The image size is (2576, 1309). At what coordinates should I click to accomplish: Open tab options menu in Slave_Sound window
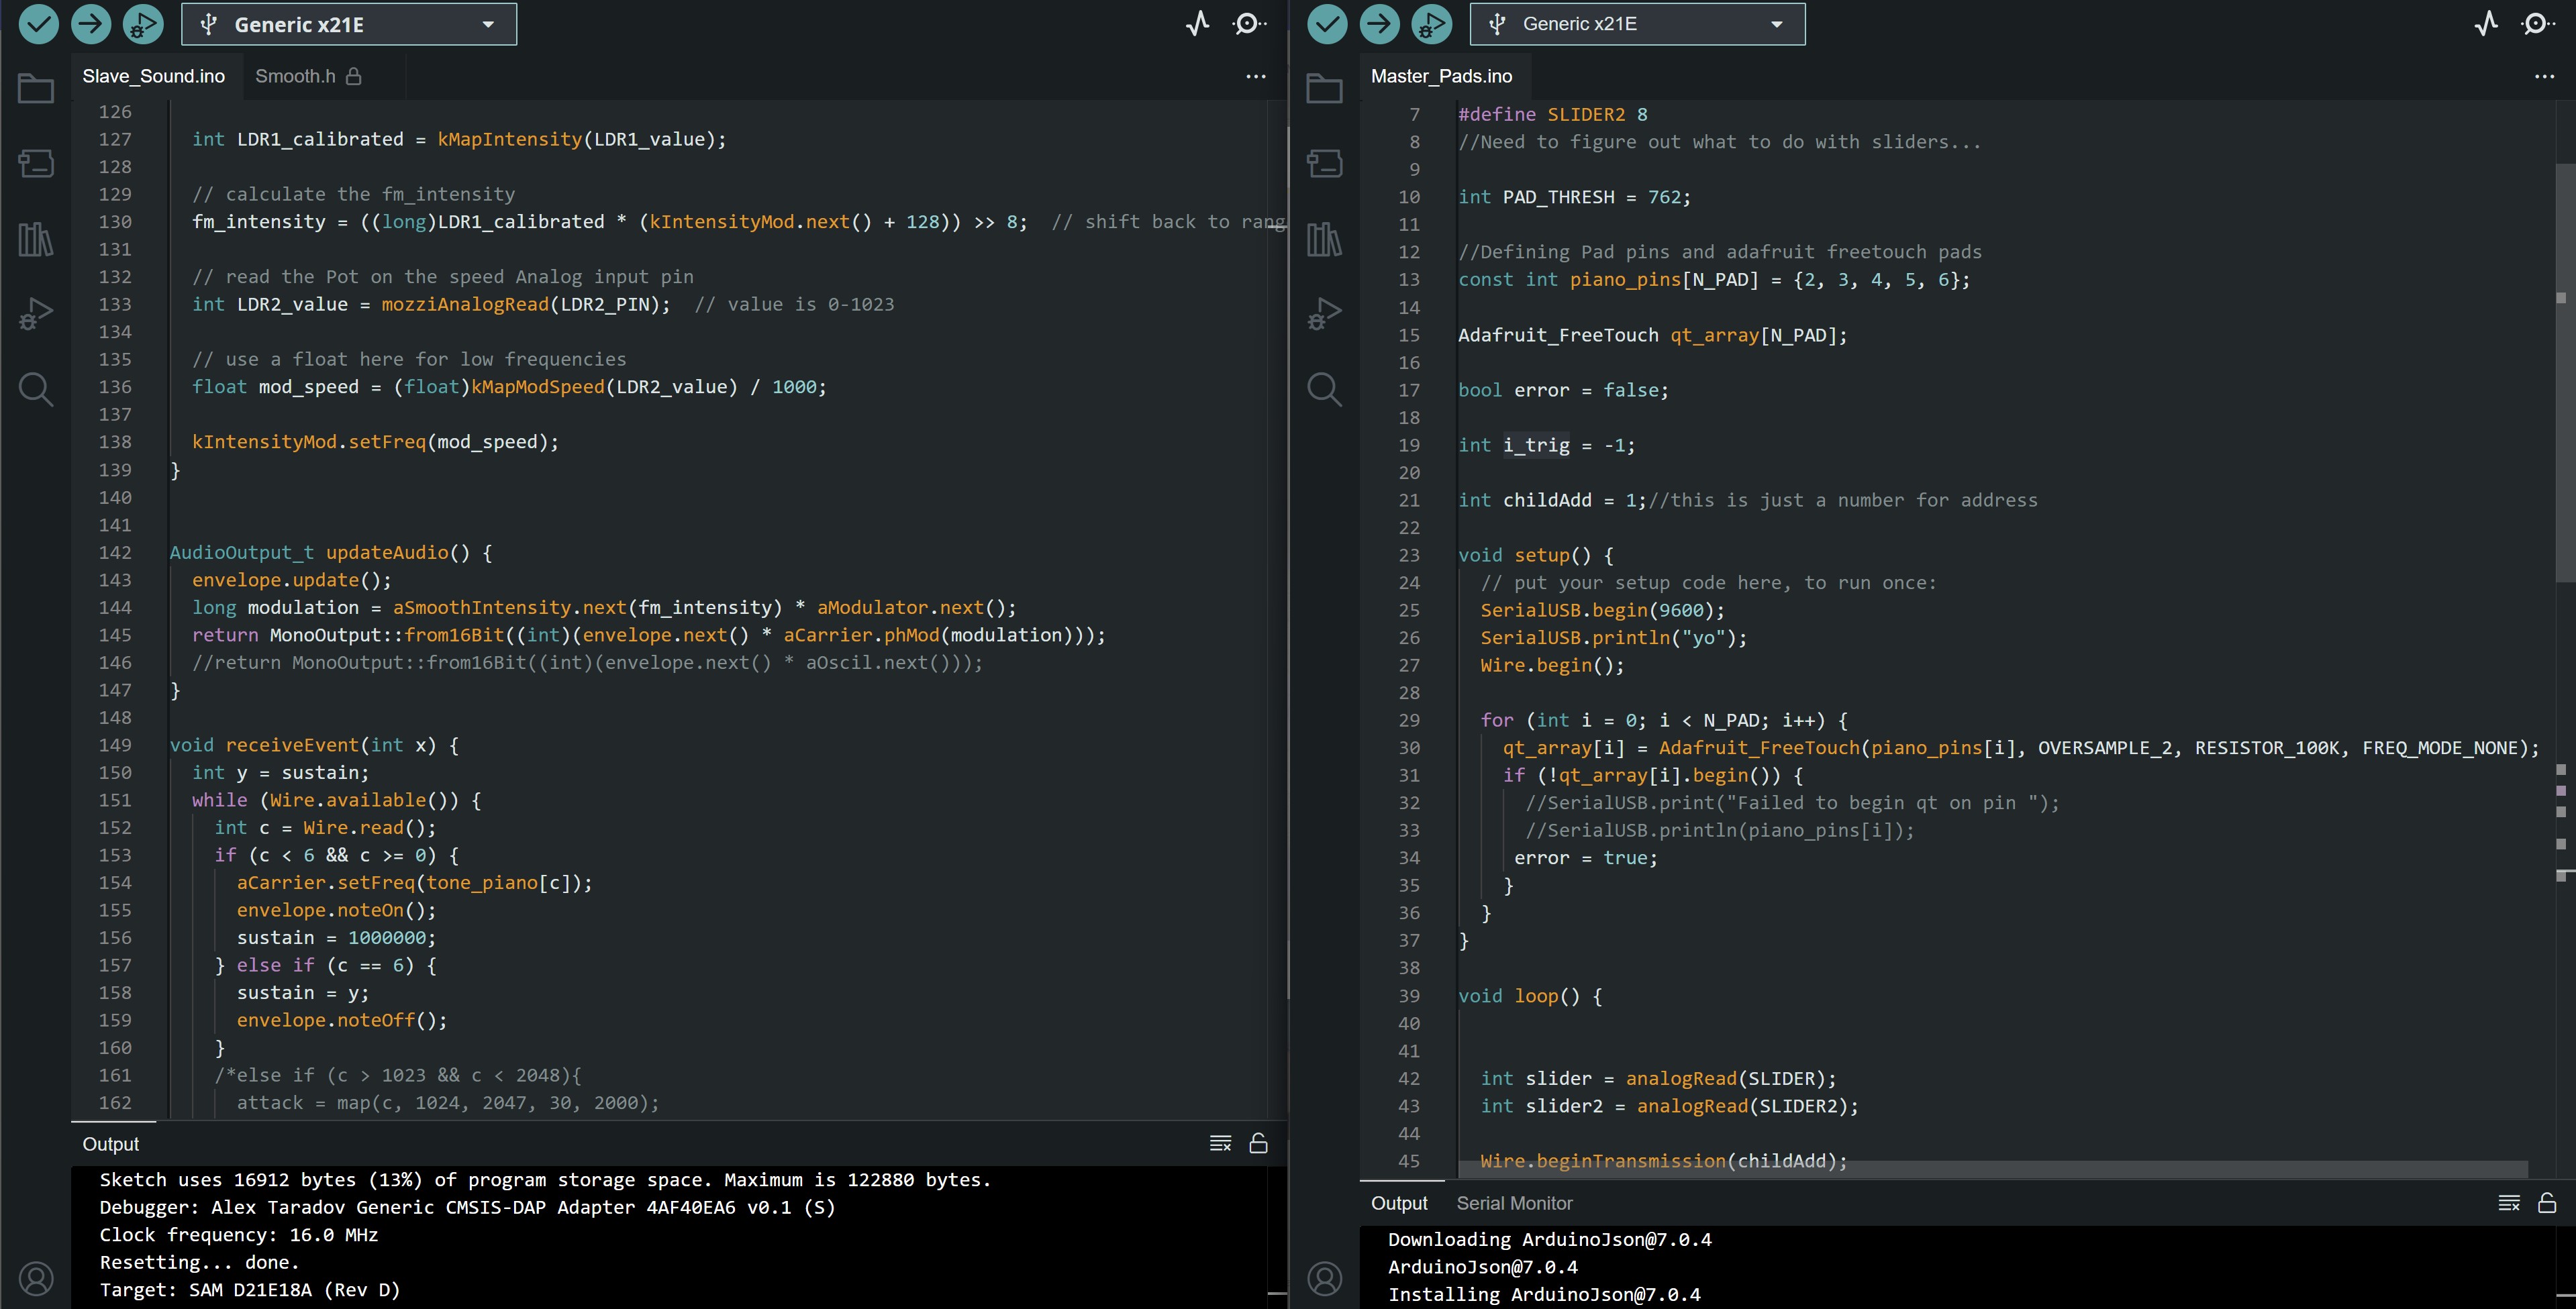click(1256, 76)
